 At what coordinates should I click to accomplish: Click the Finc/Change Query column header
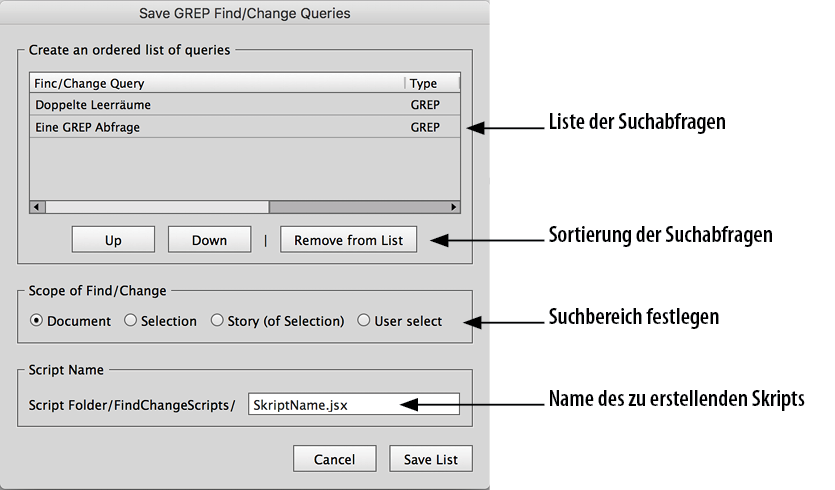[x=217, y=83]
